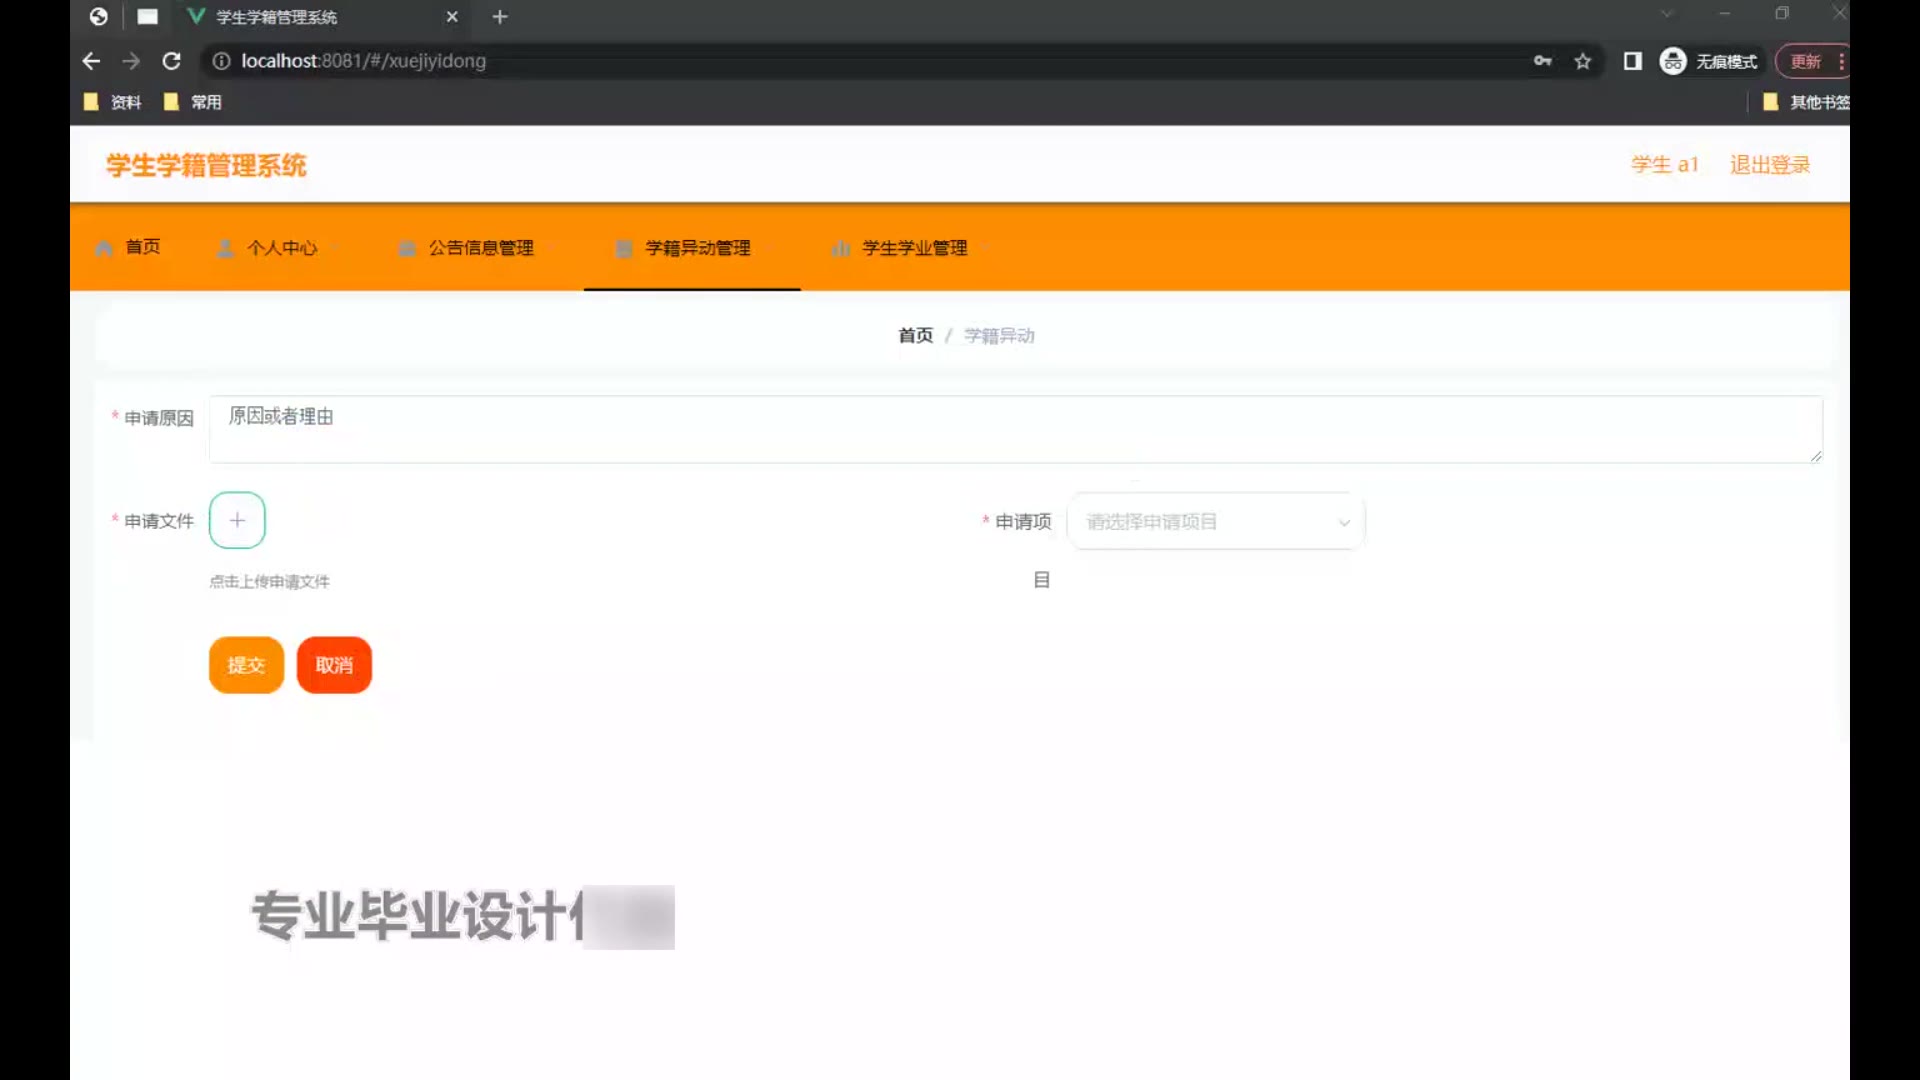Click the password key icon
1920x1080 pixels.
click(x=1542, y=61)
